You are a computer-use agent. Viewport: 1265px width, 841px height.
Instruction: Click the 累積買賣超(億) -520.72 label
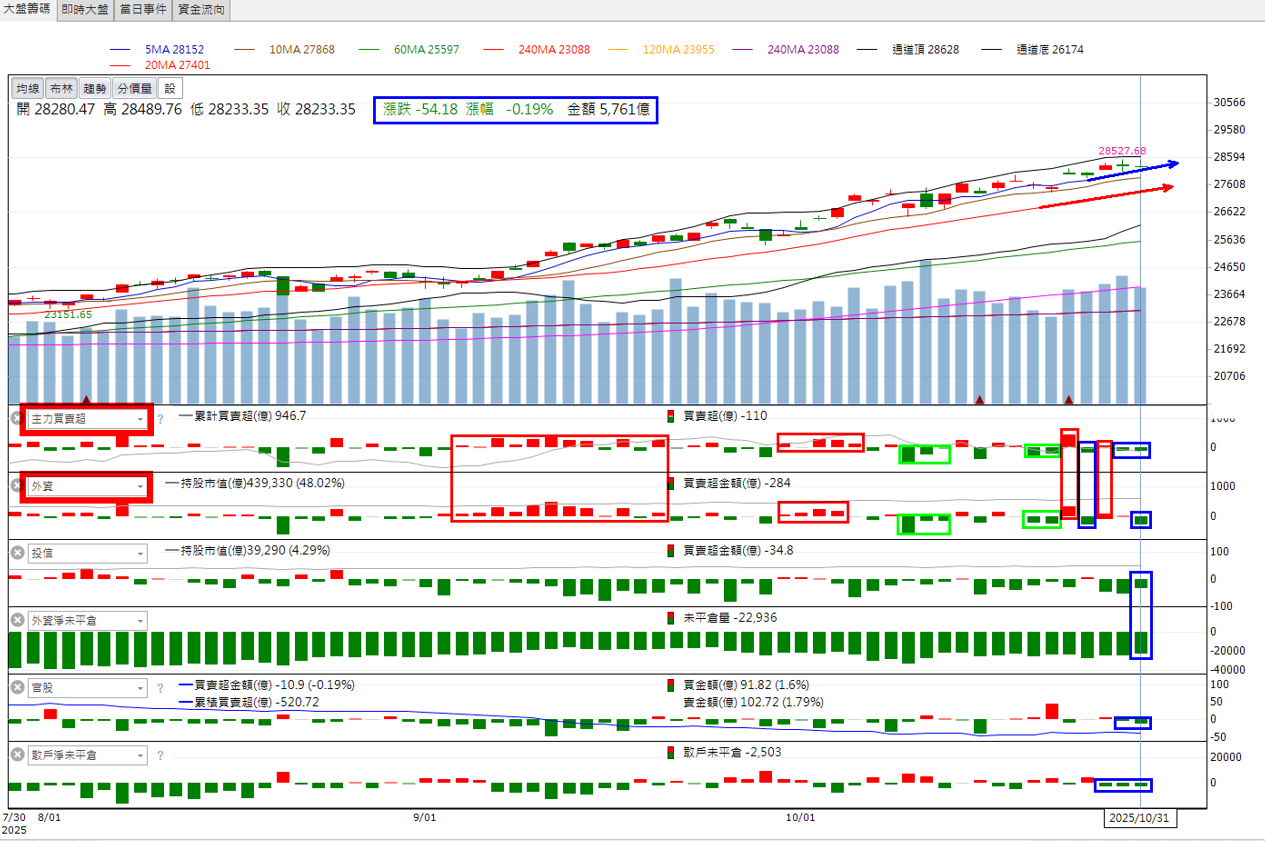click(x=256, y=702)
